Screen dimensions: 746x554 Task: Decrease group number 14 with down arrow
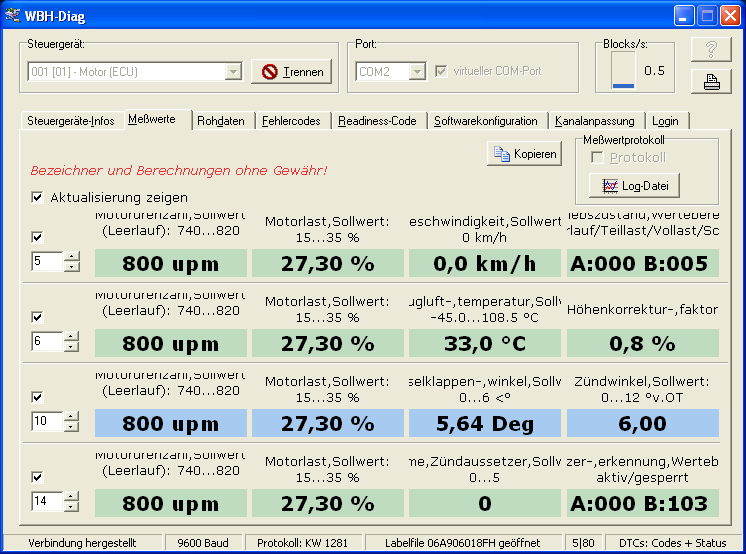point(71,506)
